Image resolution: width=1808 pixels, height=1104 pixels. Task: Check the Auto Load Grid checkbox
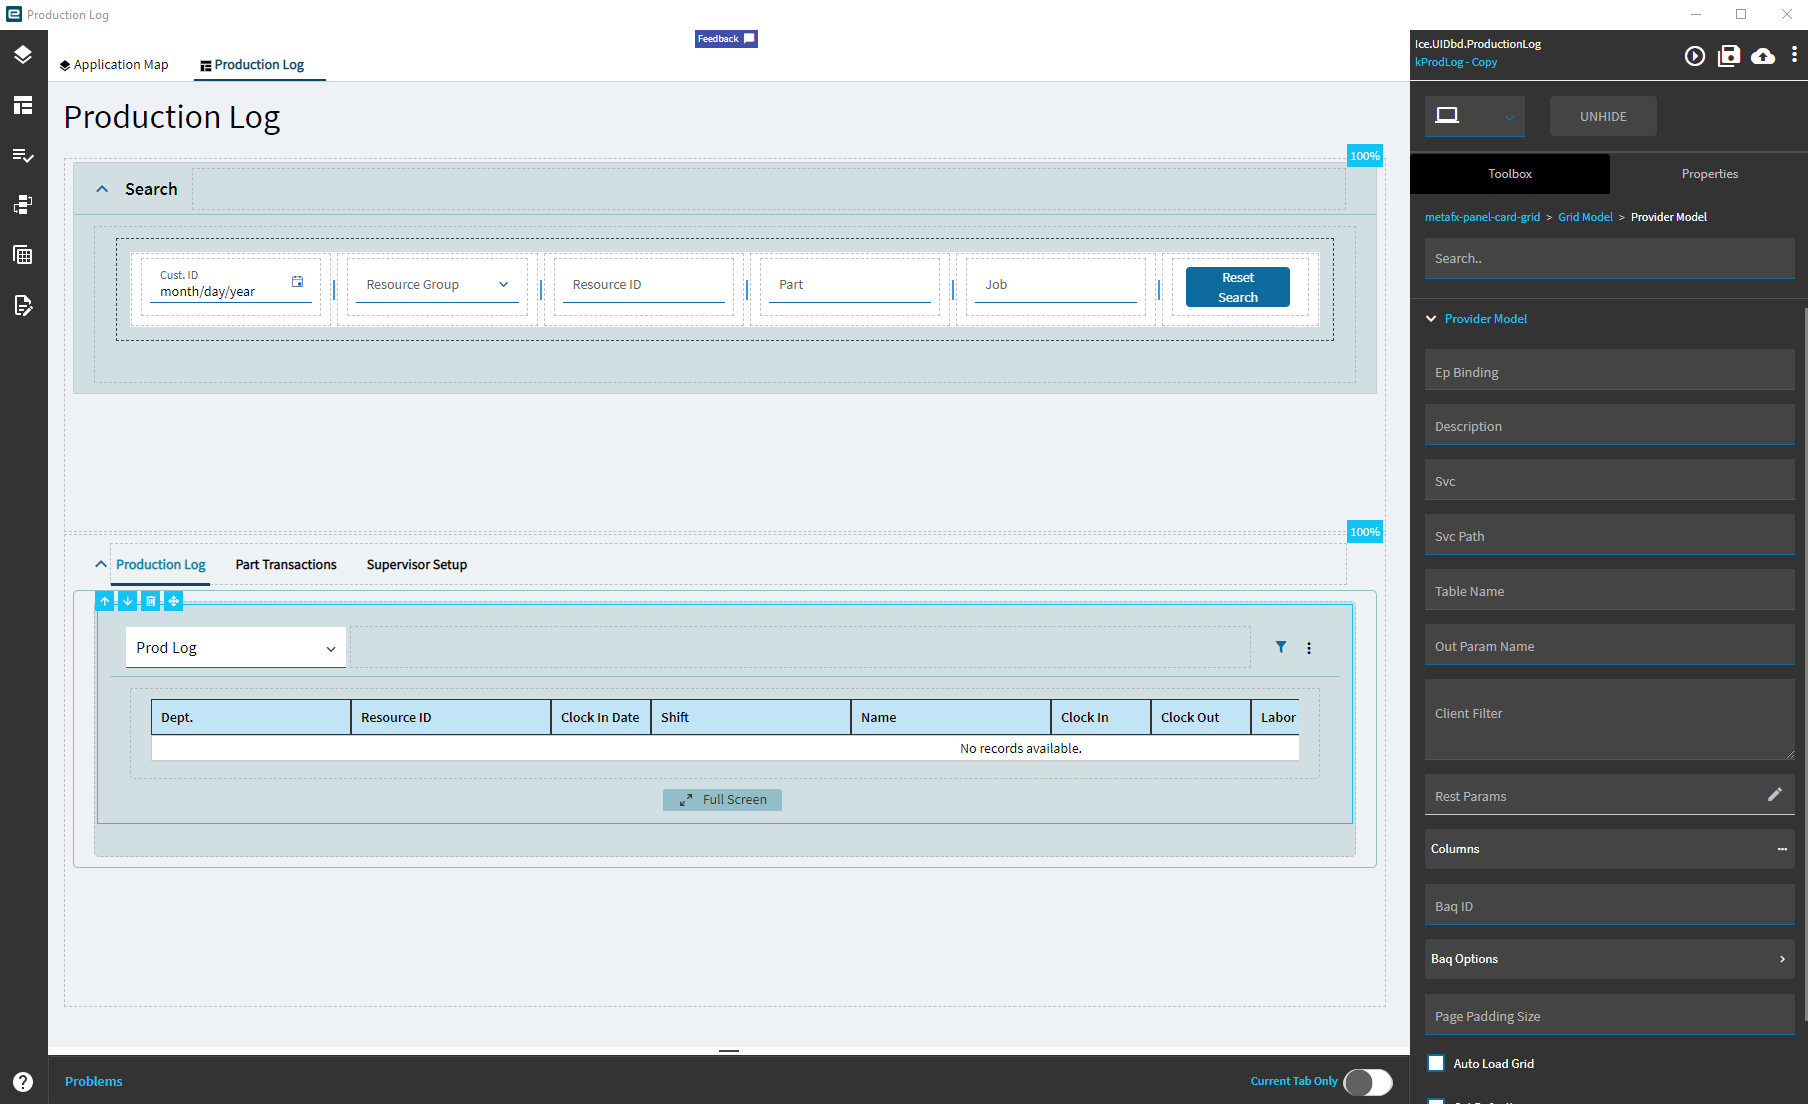click(x=1436, y=1063)
